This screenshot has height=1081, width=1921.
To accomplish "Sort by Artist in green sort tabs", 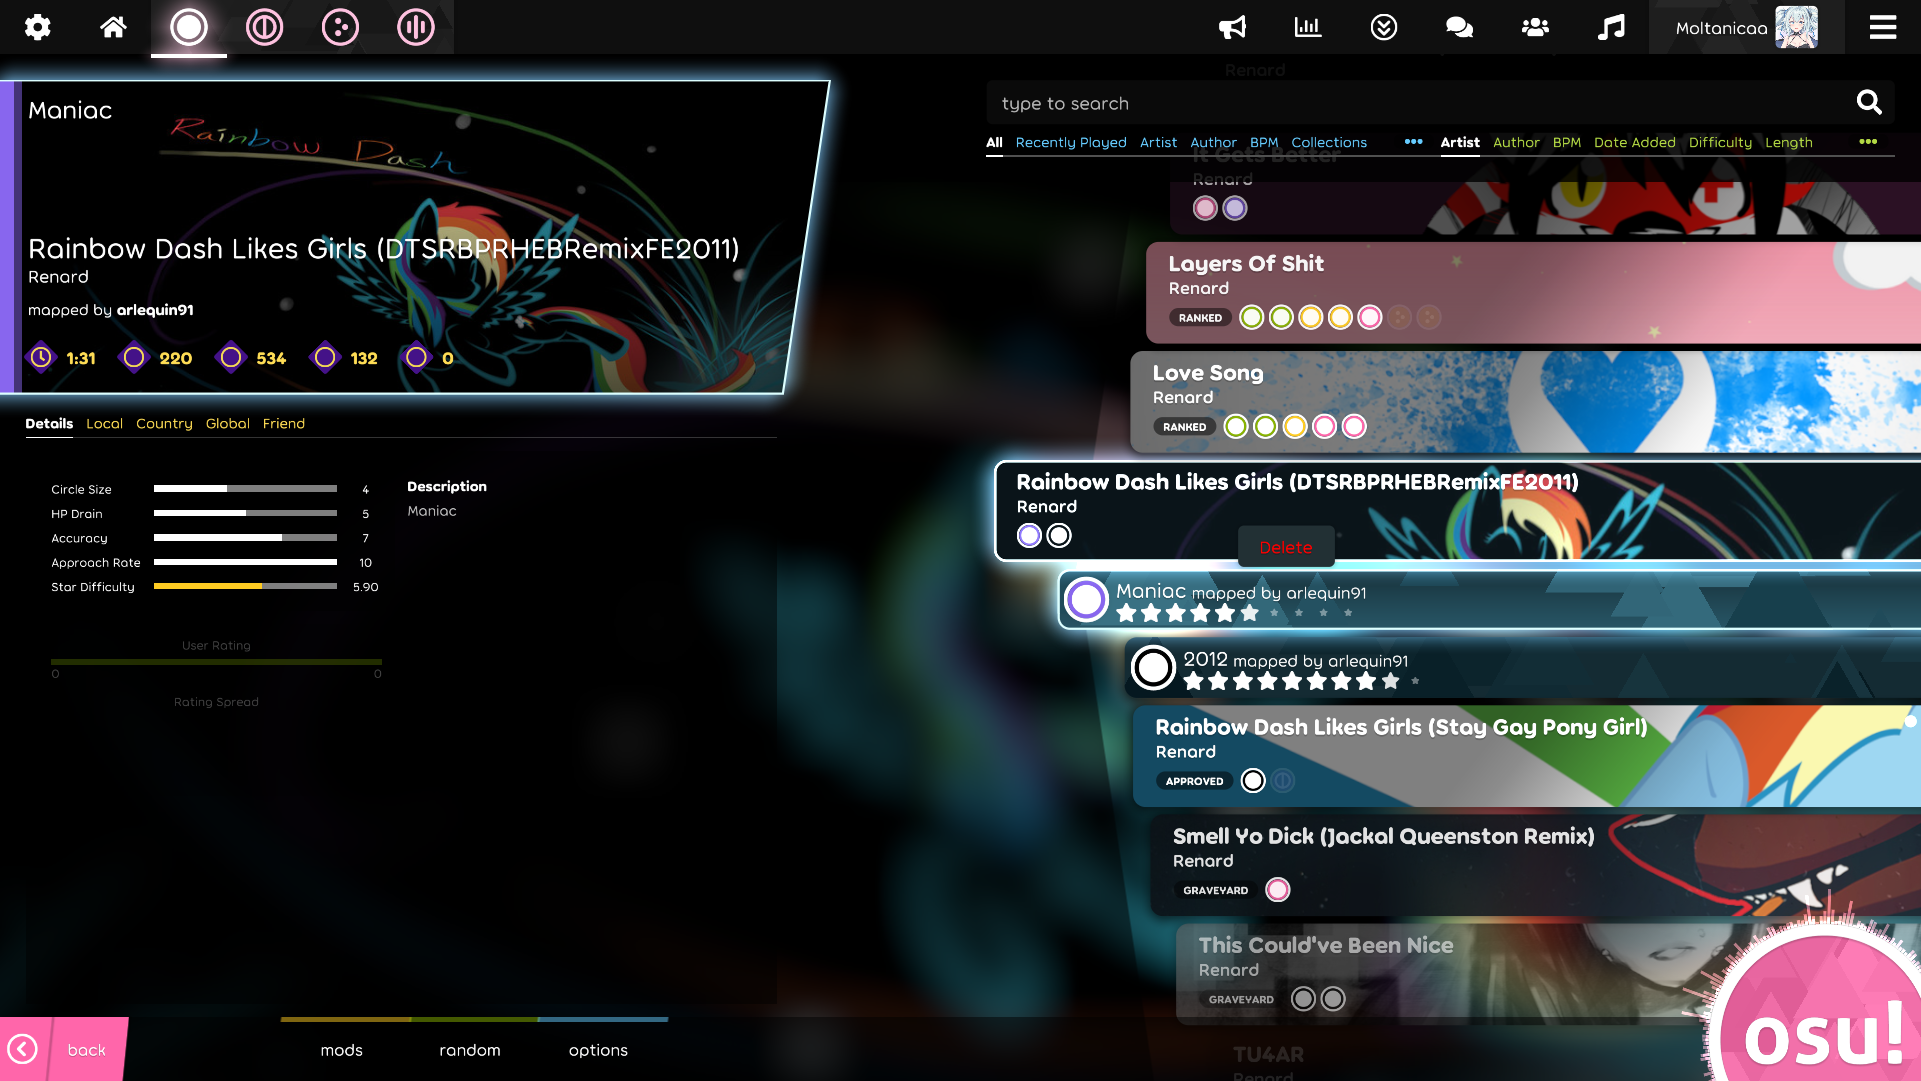I will (x=1460, y=143).
